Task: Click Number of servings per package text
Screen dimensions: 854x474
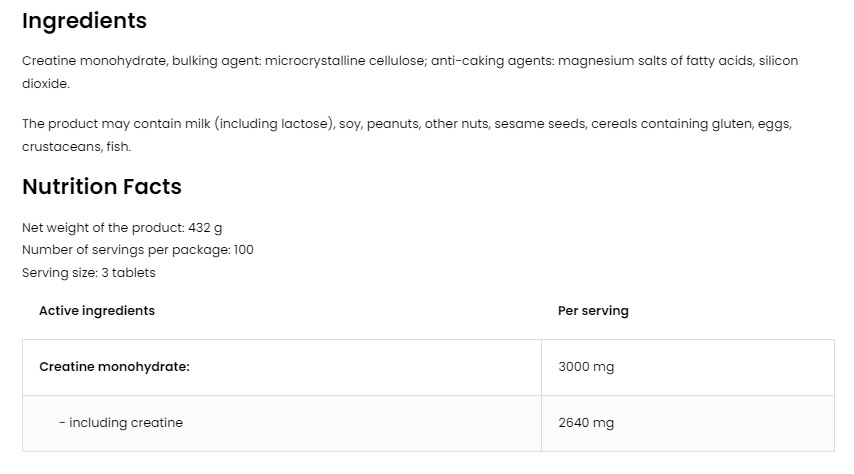Action: [138, 250]
